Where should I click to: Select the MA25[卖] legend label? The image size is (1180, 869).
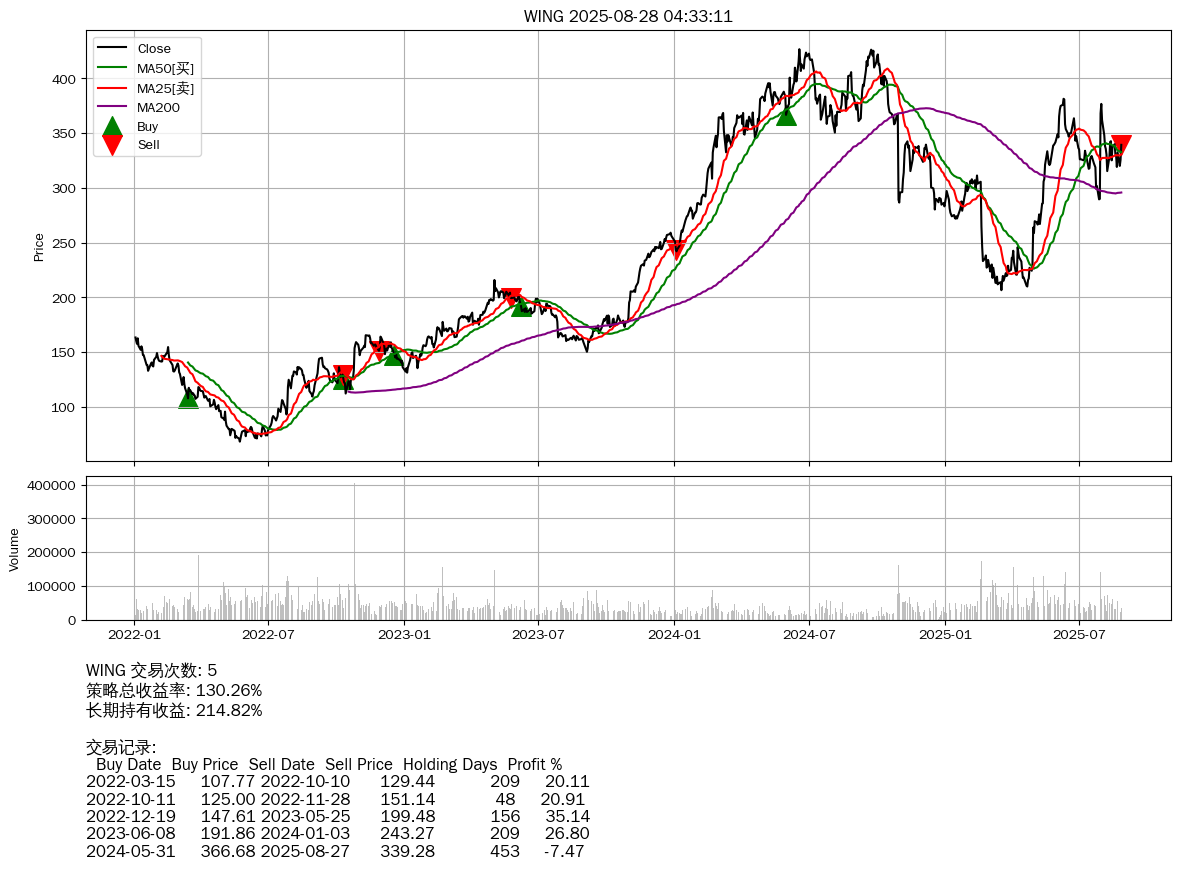165,88
